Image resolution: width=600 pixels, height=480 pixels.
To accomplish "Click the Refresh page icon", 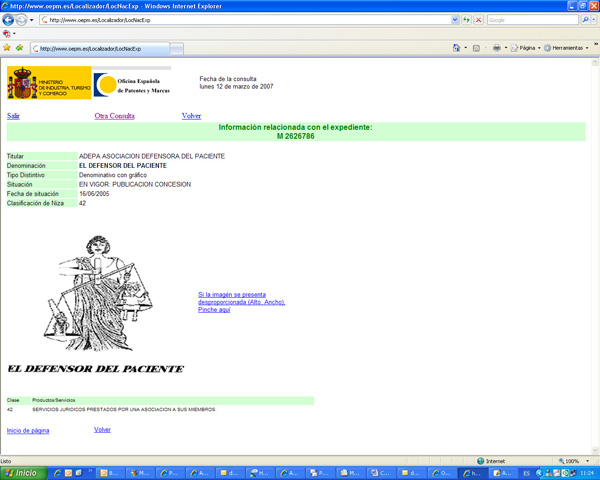I will click(466, 20).
